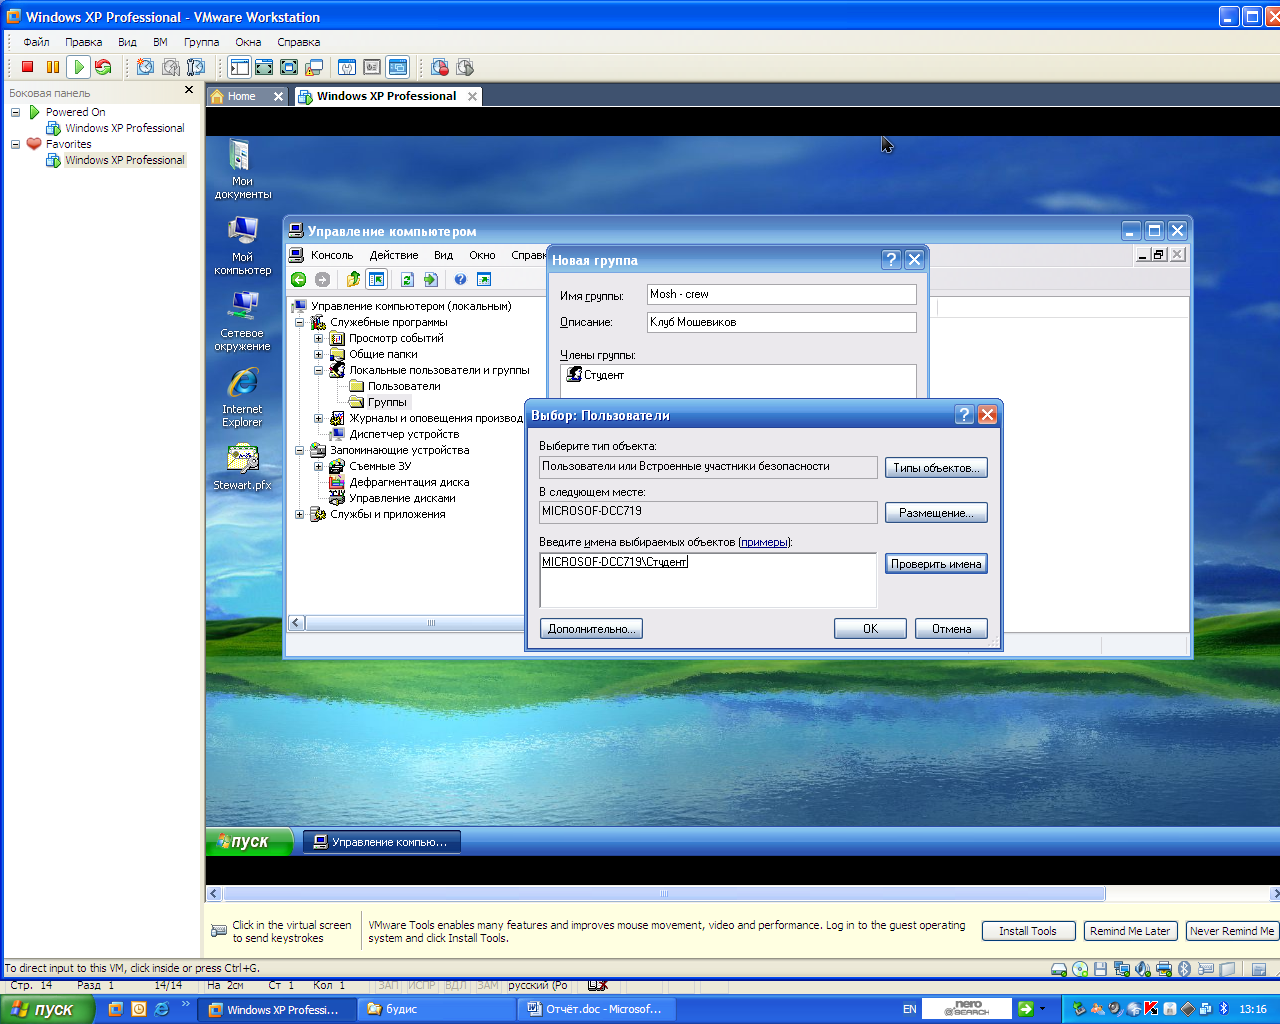Click the Up one level folder icon
This screenshot has width=1280, height=1024.
353,280
